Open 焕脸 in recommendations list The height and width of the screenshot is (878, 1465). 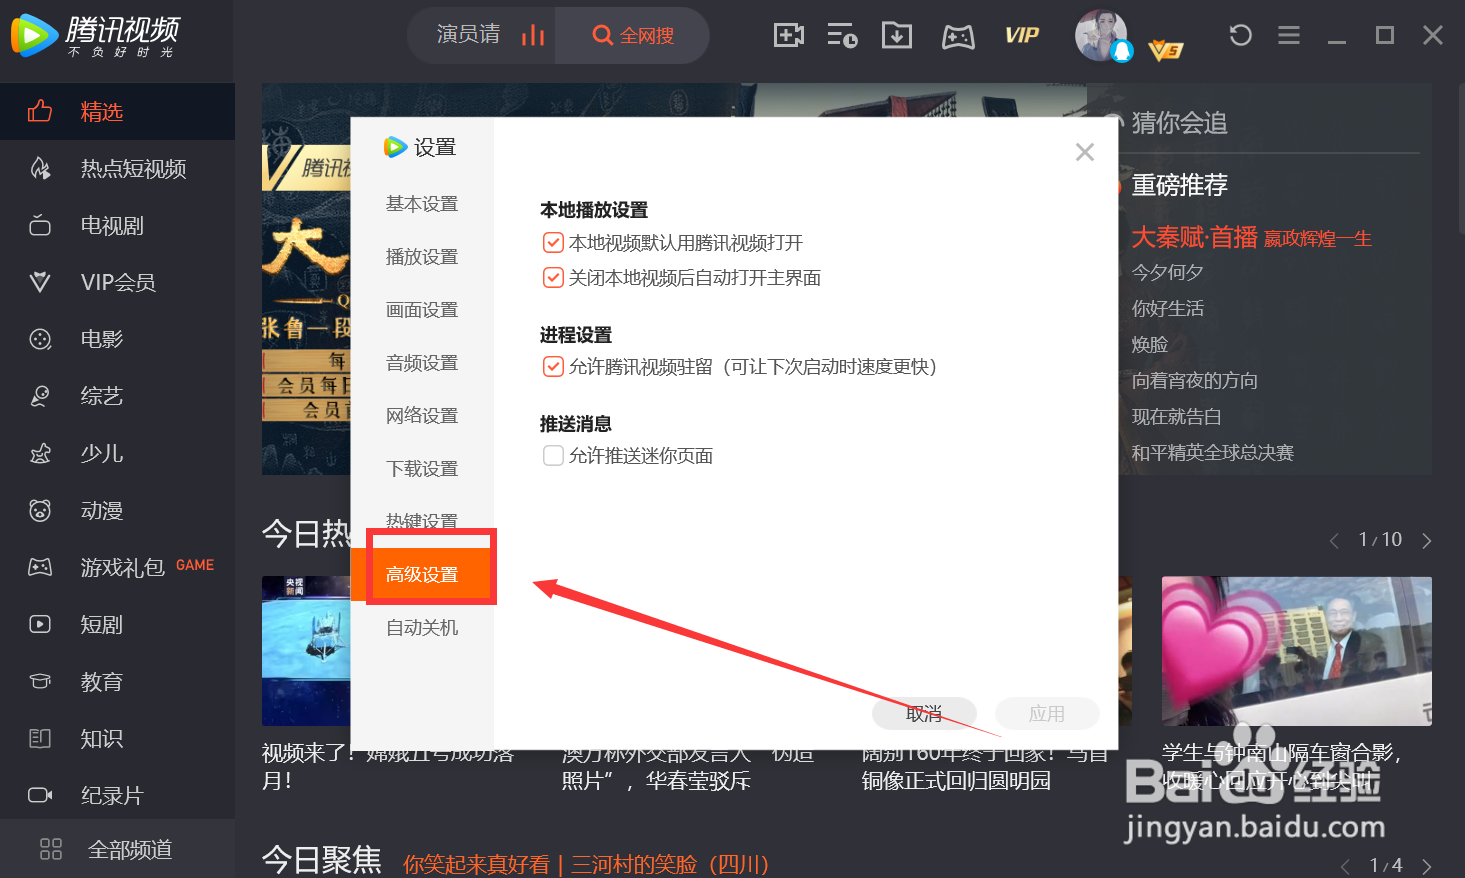(x=1149, y=344)
